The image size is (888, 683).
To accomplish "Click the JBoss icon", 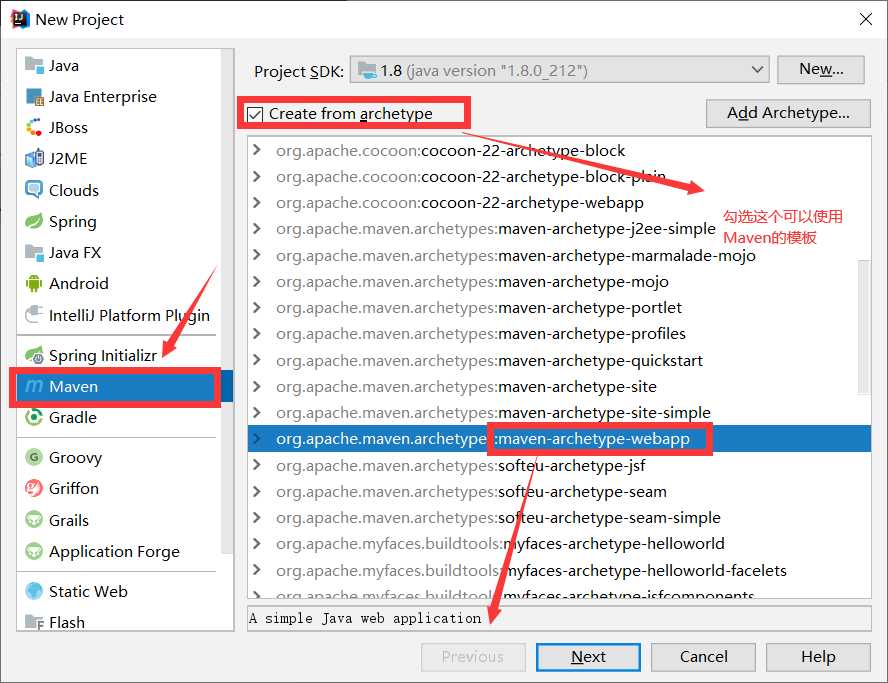I will tap(34, 127).
